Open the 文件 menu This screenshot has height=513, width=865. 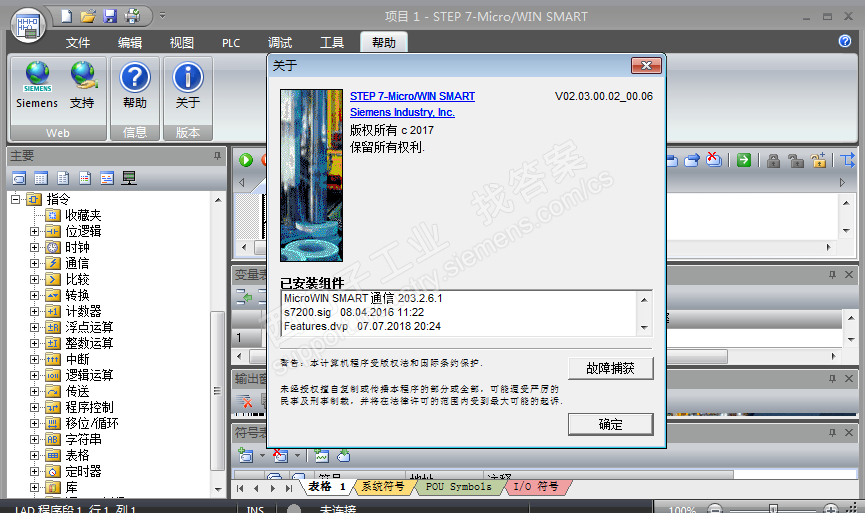pyautogui.click(x=78, y=42)
